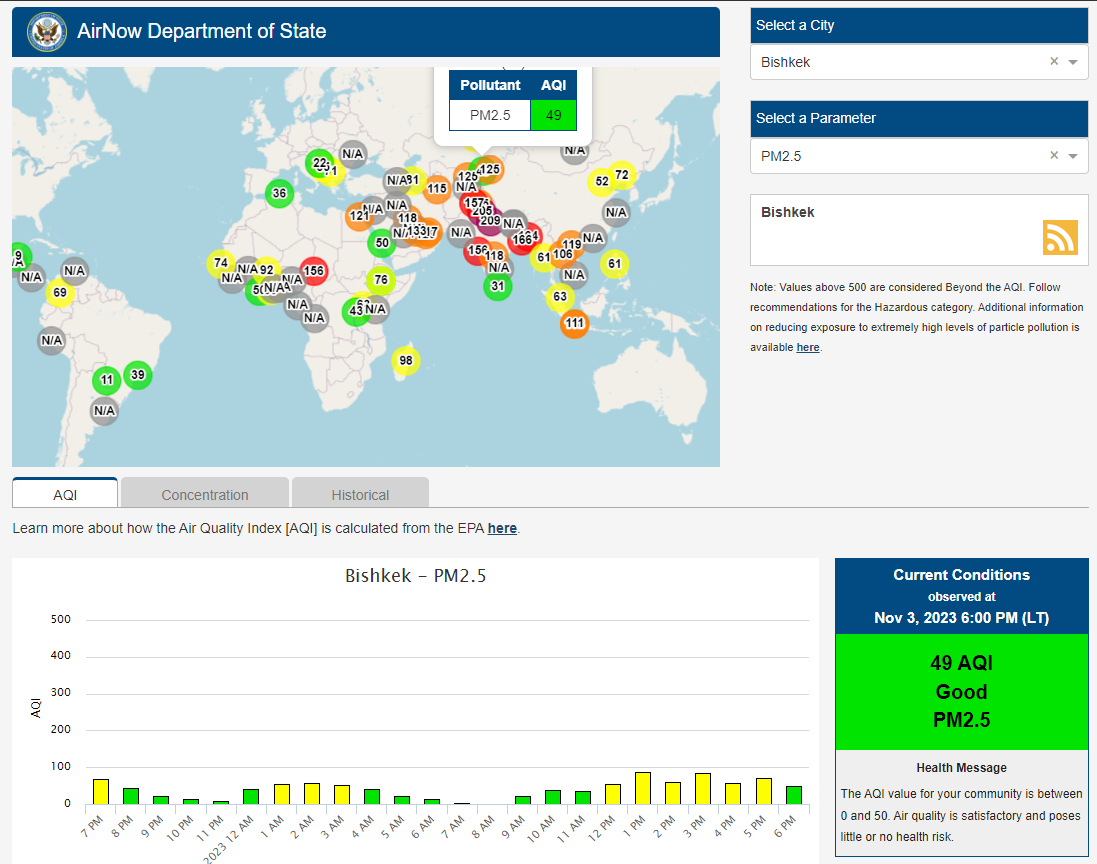The image size is (1097, 864).
Task: Follow the EPA AQI calculation 'here' link
Action: click(502, 528)
